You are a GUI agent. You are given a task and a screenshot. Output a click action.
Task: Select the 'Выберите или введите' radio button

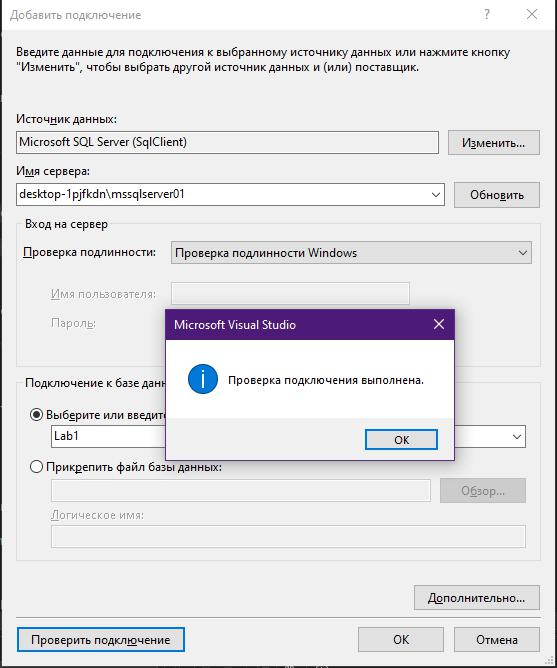pyautogui.click(x=36, y=415)
